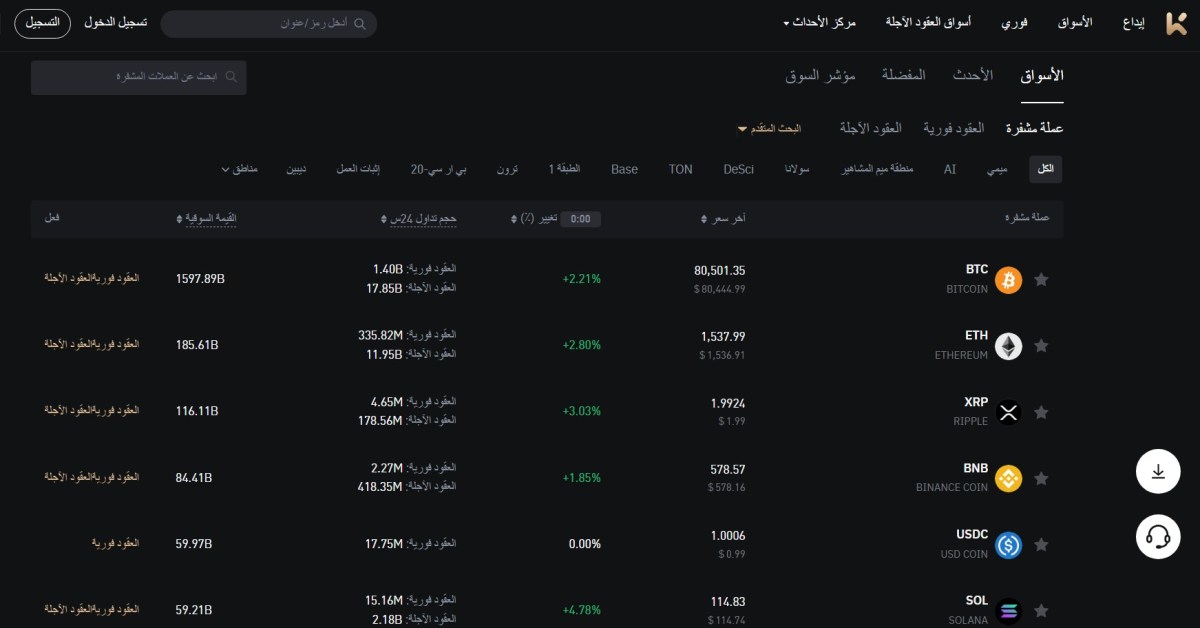
Task: Open the العقود فورية link in the USDC row
Action: point(115,543)
